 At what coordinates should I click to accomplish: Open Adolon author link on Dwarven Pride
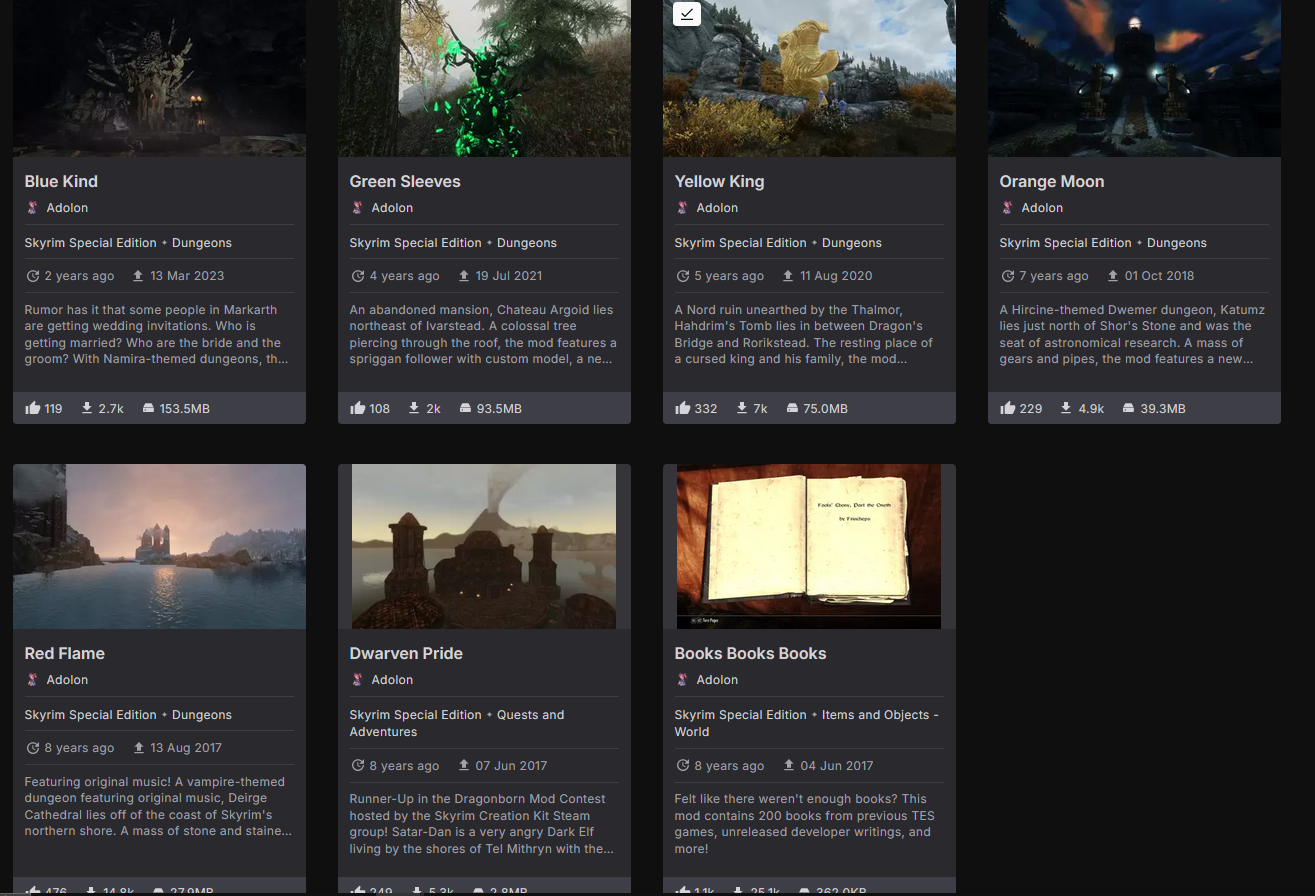(392, 680)
